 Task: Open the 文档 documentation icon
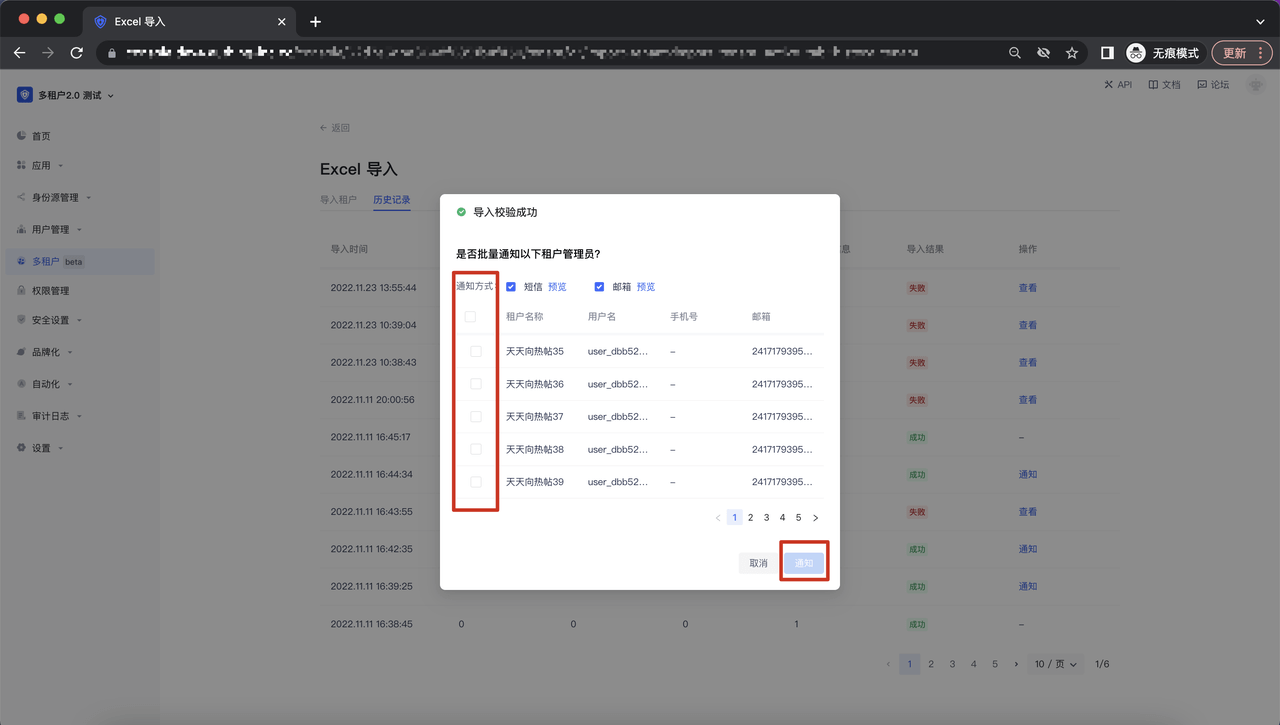(x=1153, y=85)
